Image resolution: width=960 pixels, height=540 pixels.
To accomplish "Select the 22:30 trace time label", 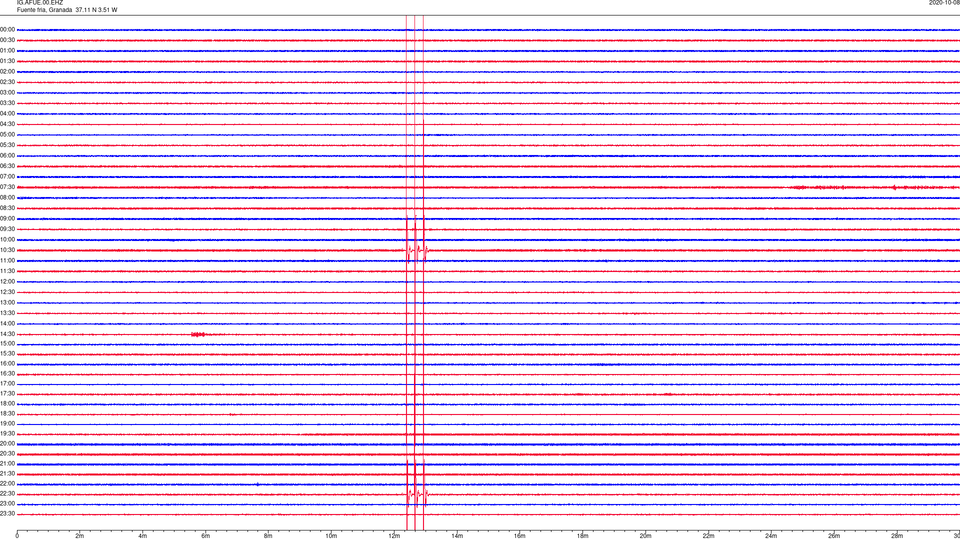I will click(x=7, y=494).
